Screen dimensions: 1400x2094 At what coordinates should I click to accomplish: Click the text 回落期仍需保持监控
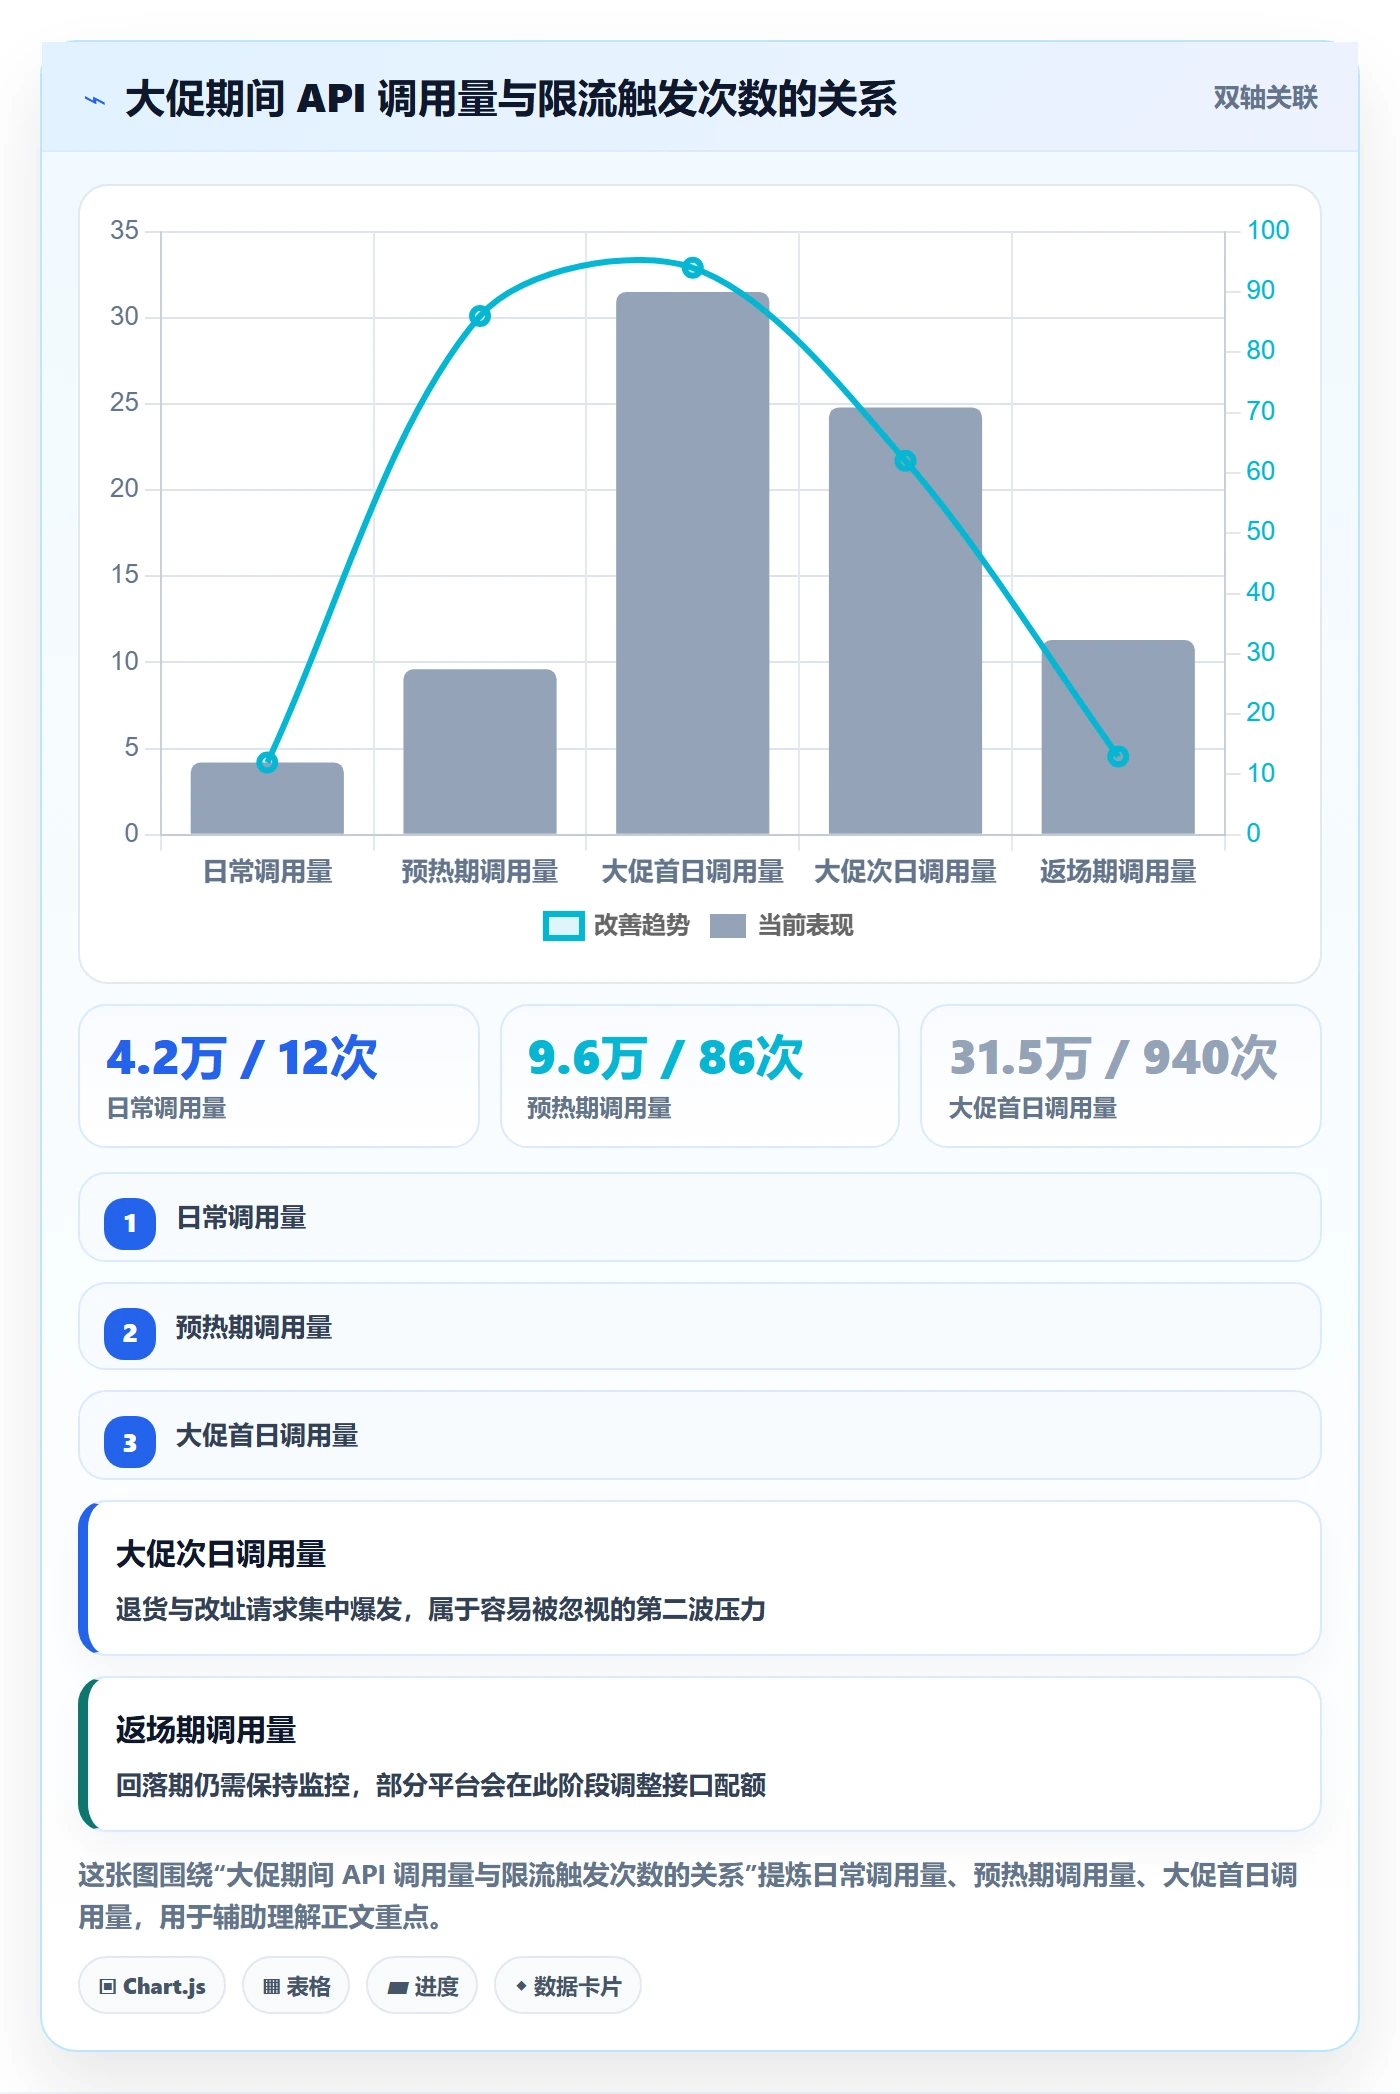click(x=233, y=1785)
